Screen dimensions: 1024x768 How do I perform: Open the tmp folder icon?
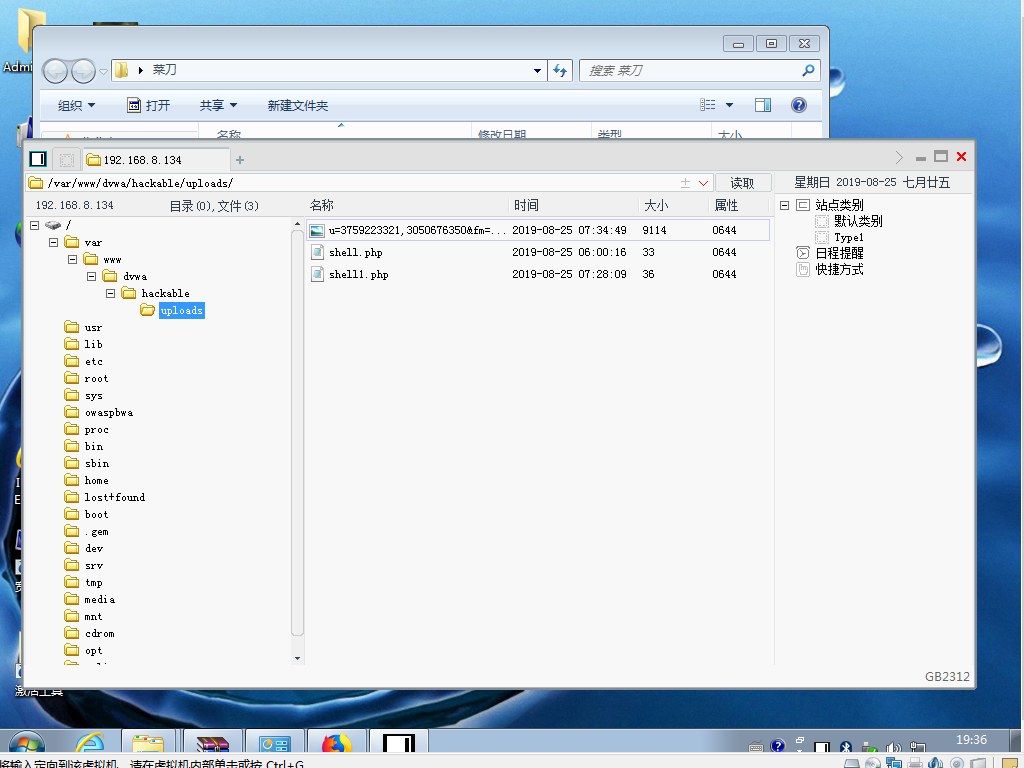[72, 582]
